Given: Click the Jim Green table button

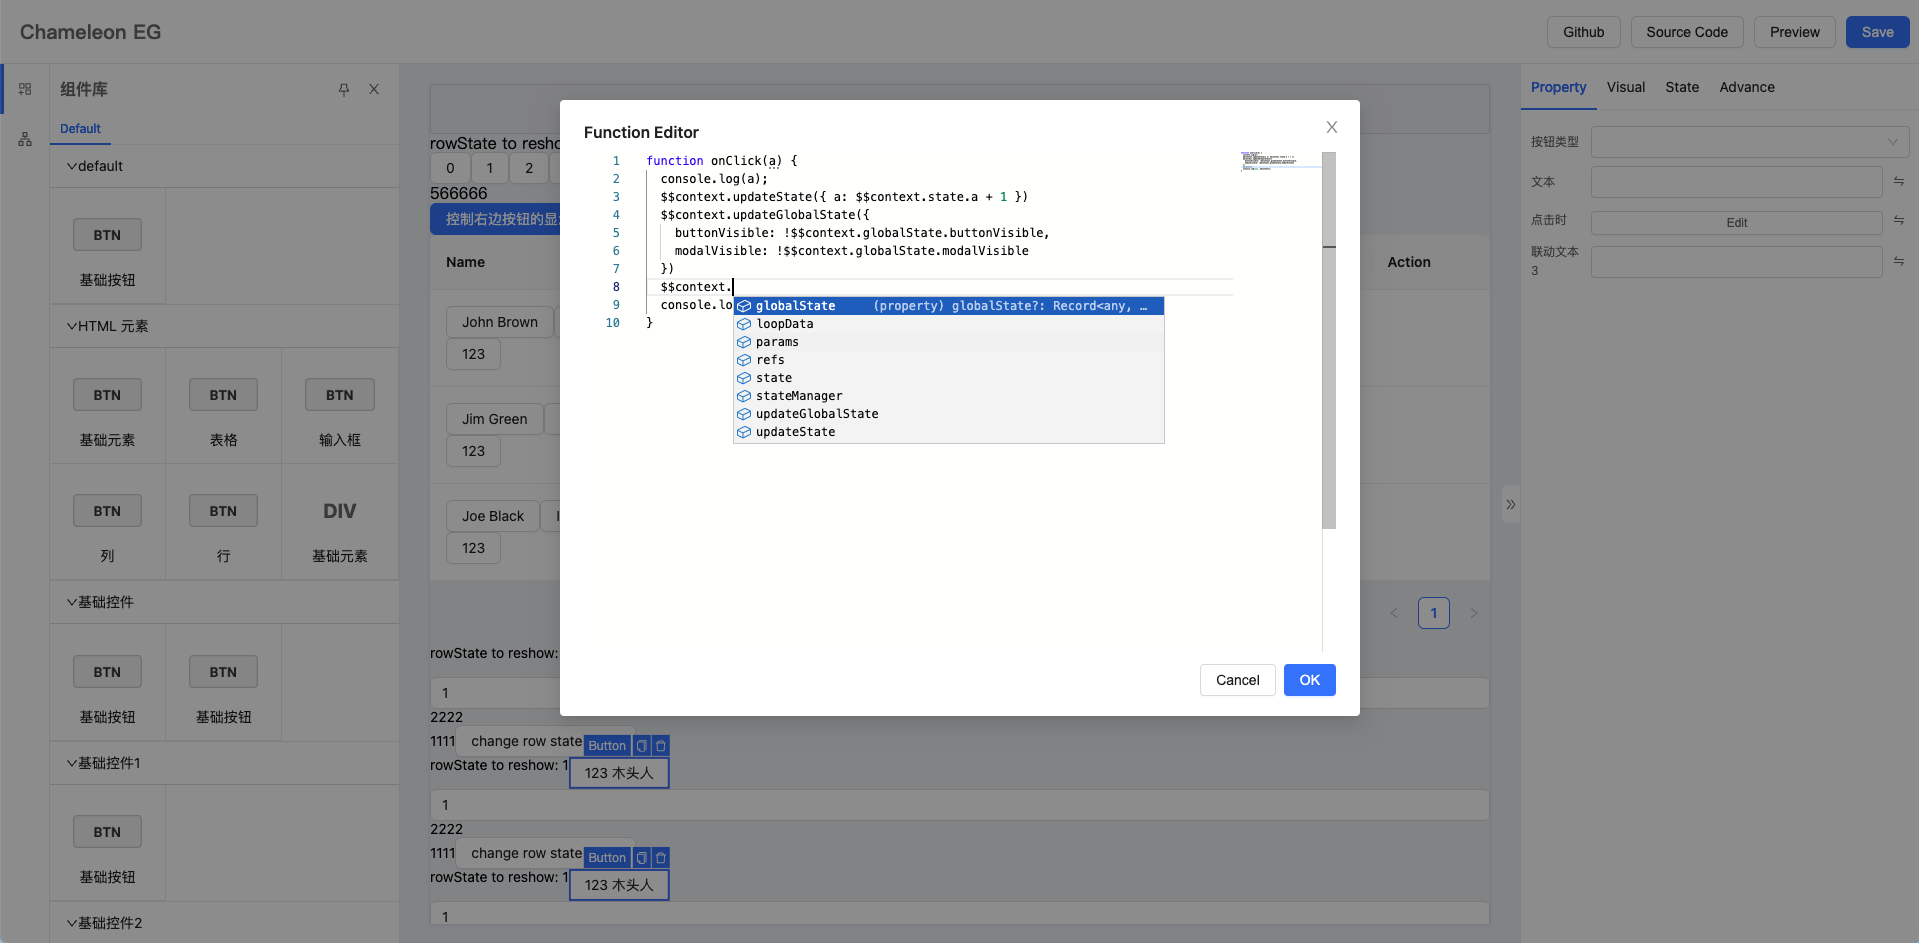Looking at the screenshot, I should (495, 419).
